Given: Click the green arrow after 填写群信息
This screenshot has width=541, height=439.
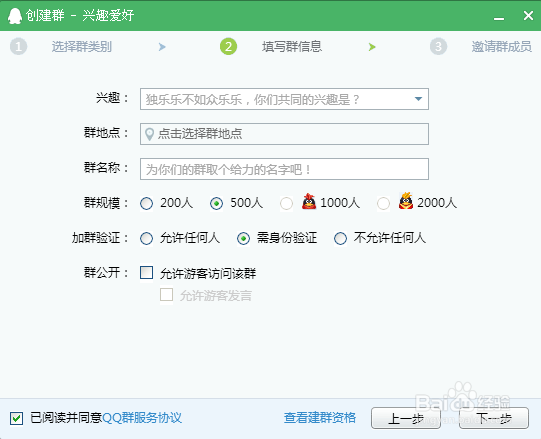Looking at the screenshot, I should click(372, 47).
